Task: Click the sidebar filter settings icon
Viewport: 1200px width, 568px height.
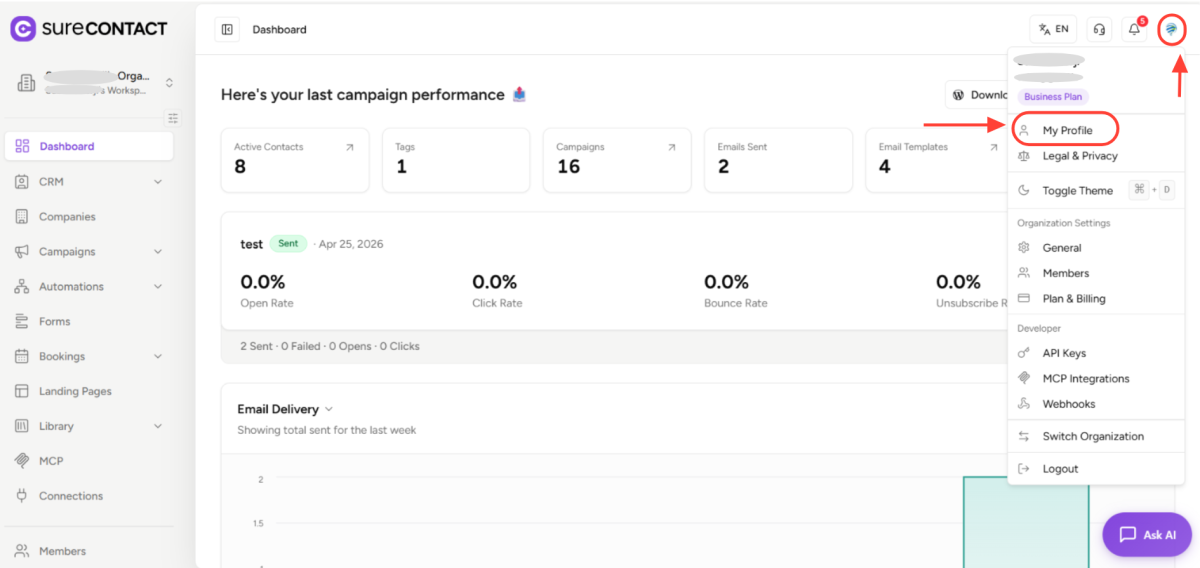Action: [x=173, y=118]
